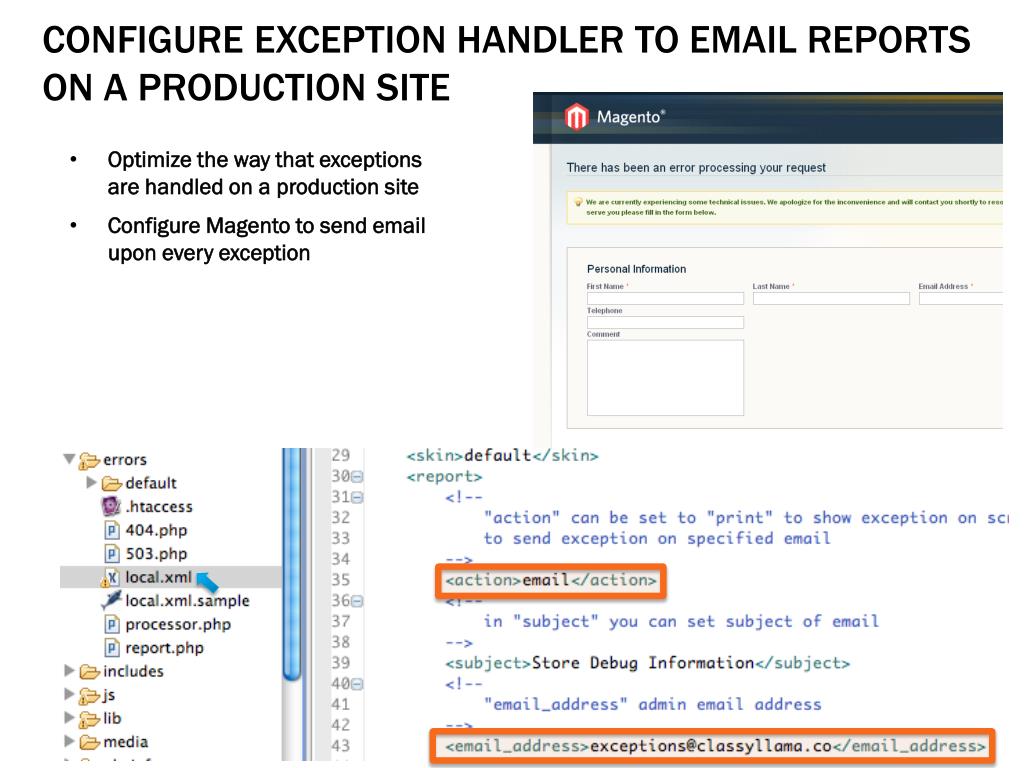This screenshot has height=768, width=1024.
Task: Click the 404.php file icon
Action: click(x=112, y=530)
